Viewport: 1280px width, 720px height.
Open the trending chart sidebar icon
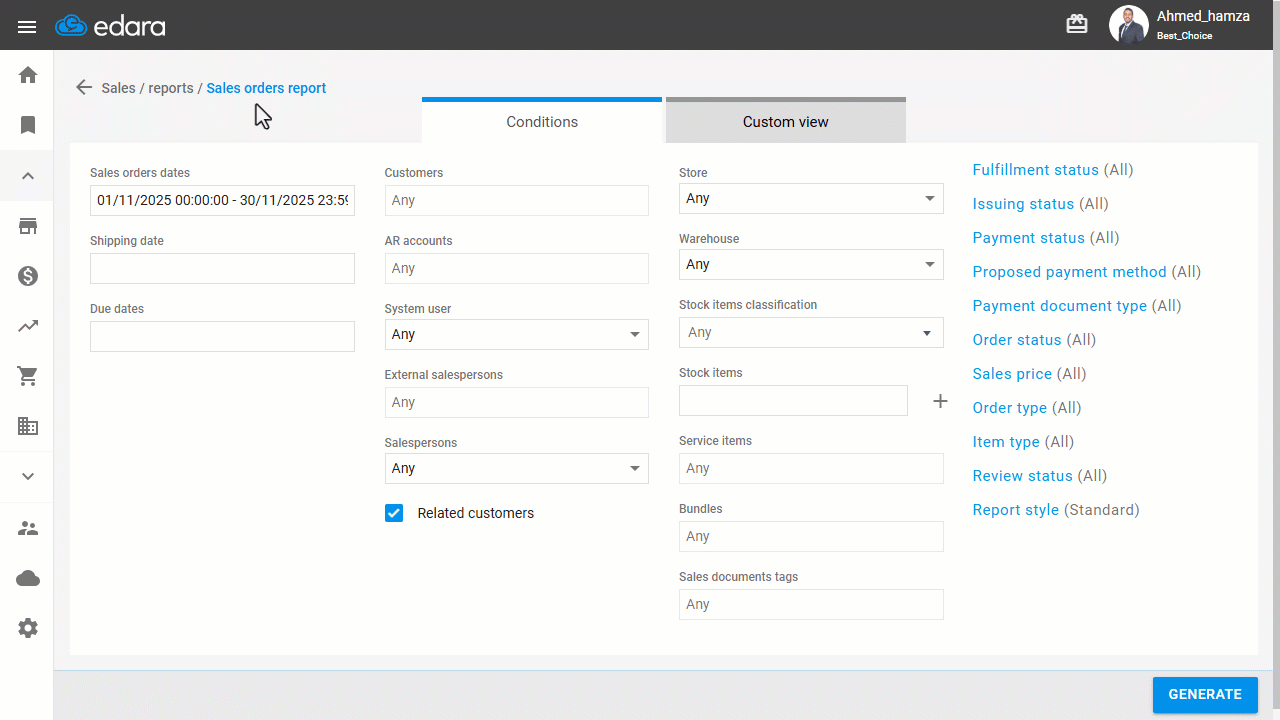click(28, 326)
